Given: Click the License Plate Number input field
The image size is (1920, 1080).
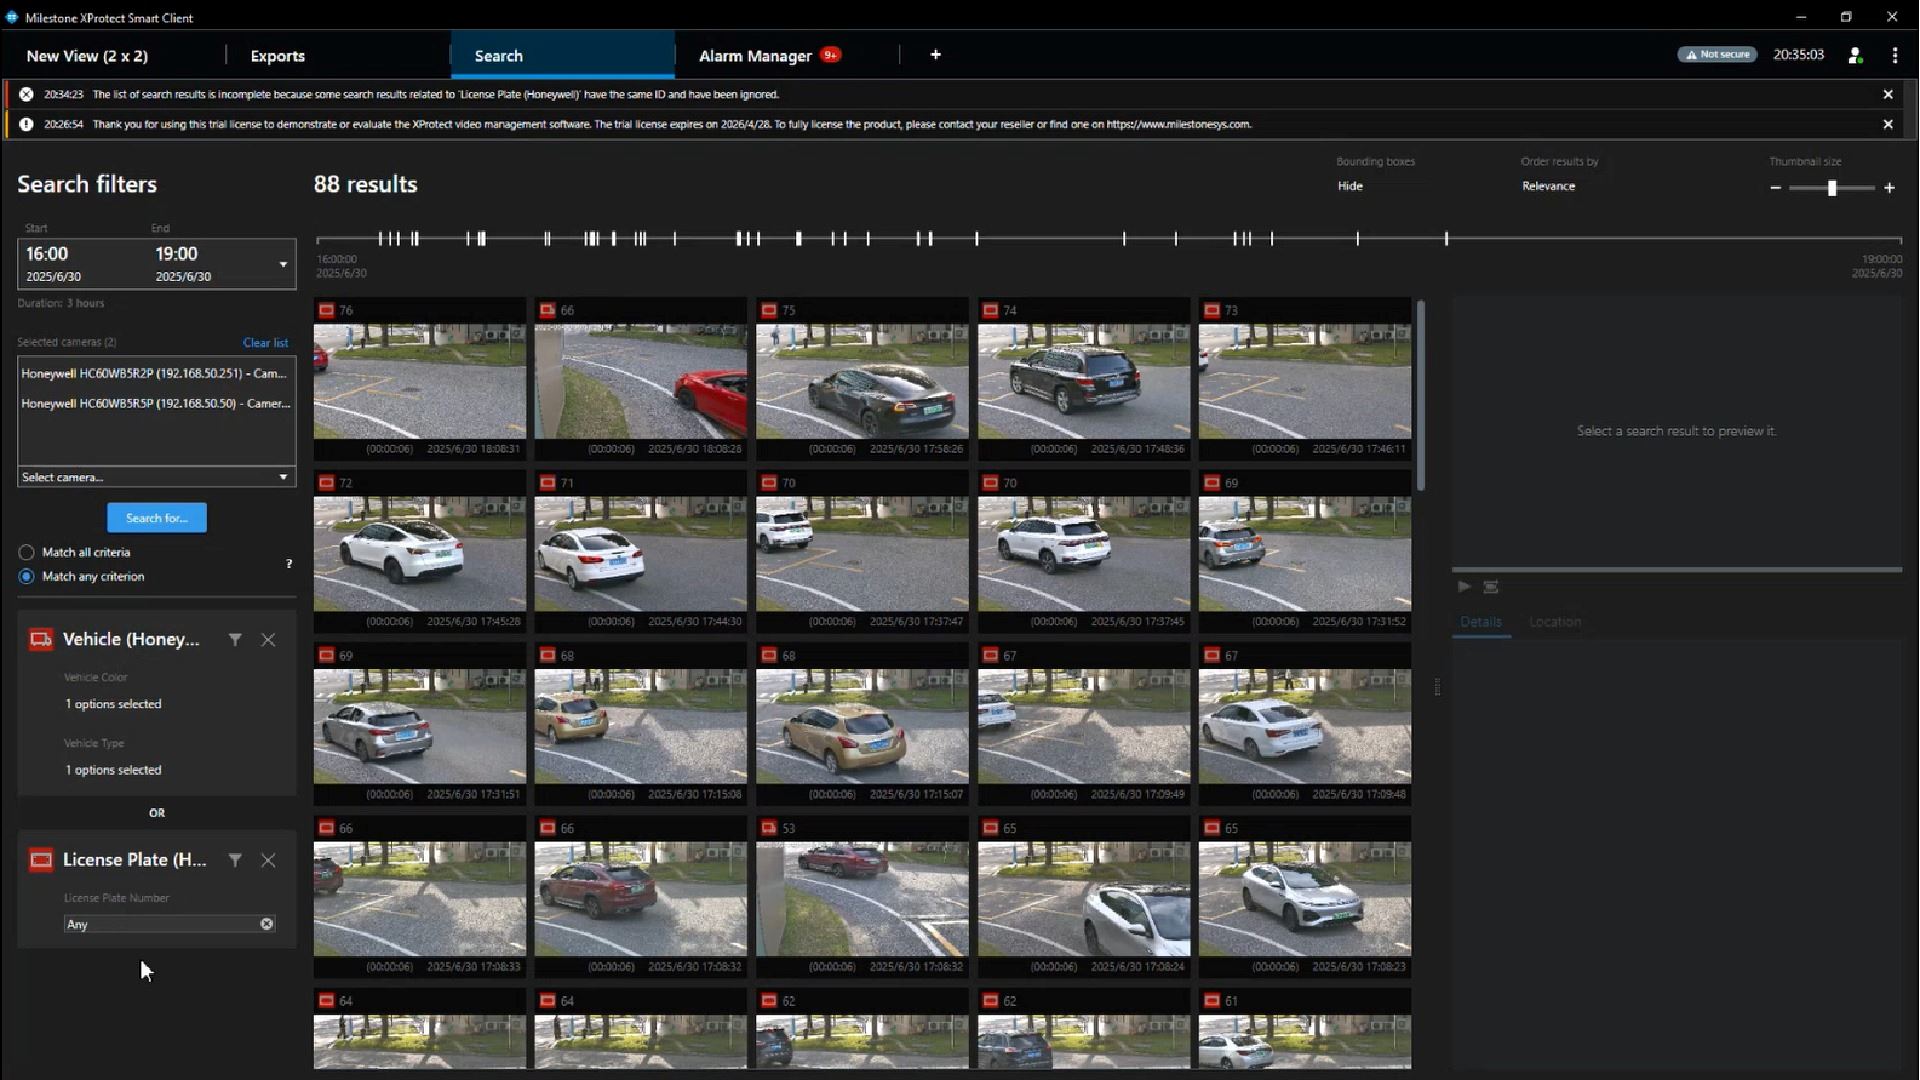Looking at the screenshot, I should [x=160, y=924].
